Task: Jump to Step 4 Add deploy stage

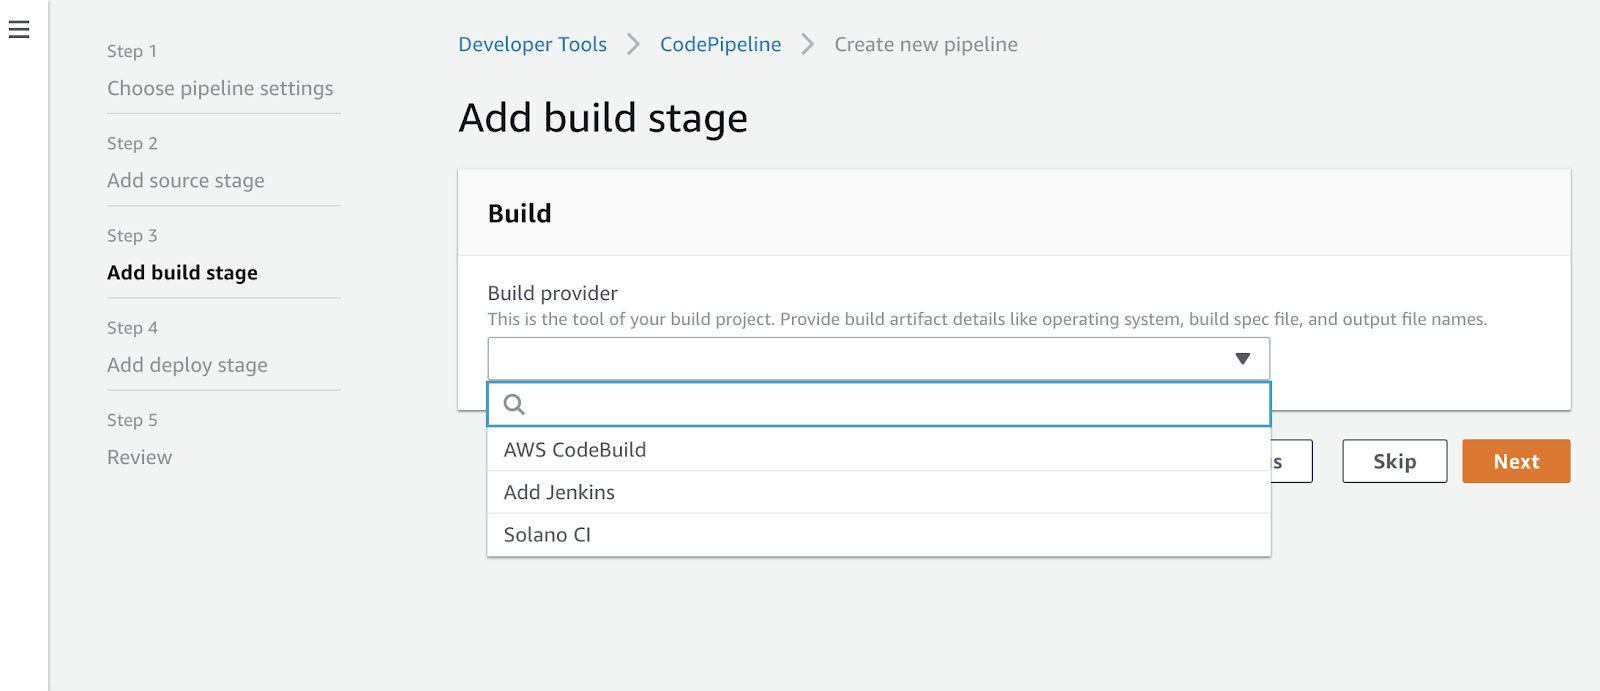Action: click(x=187, y=365)
